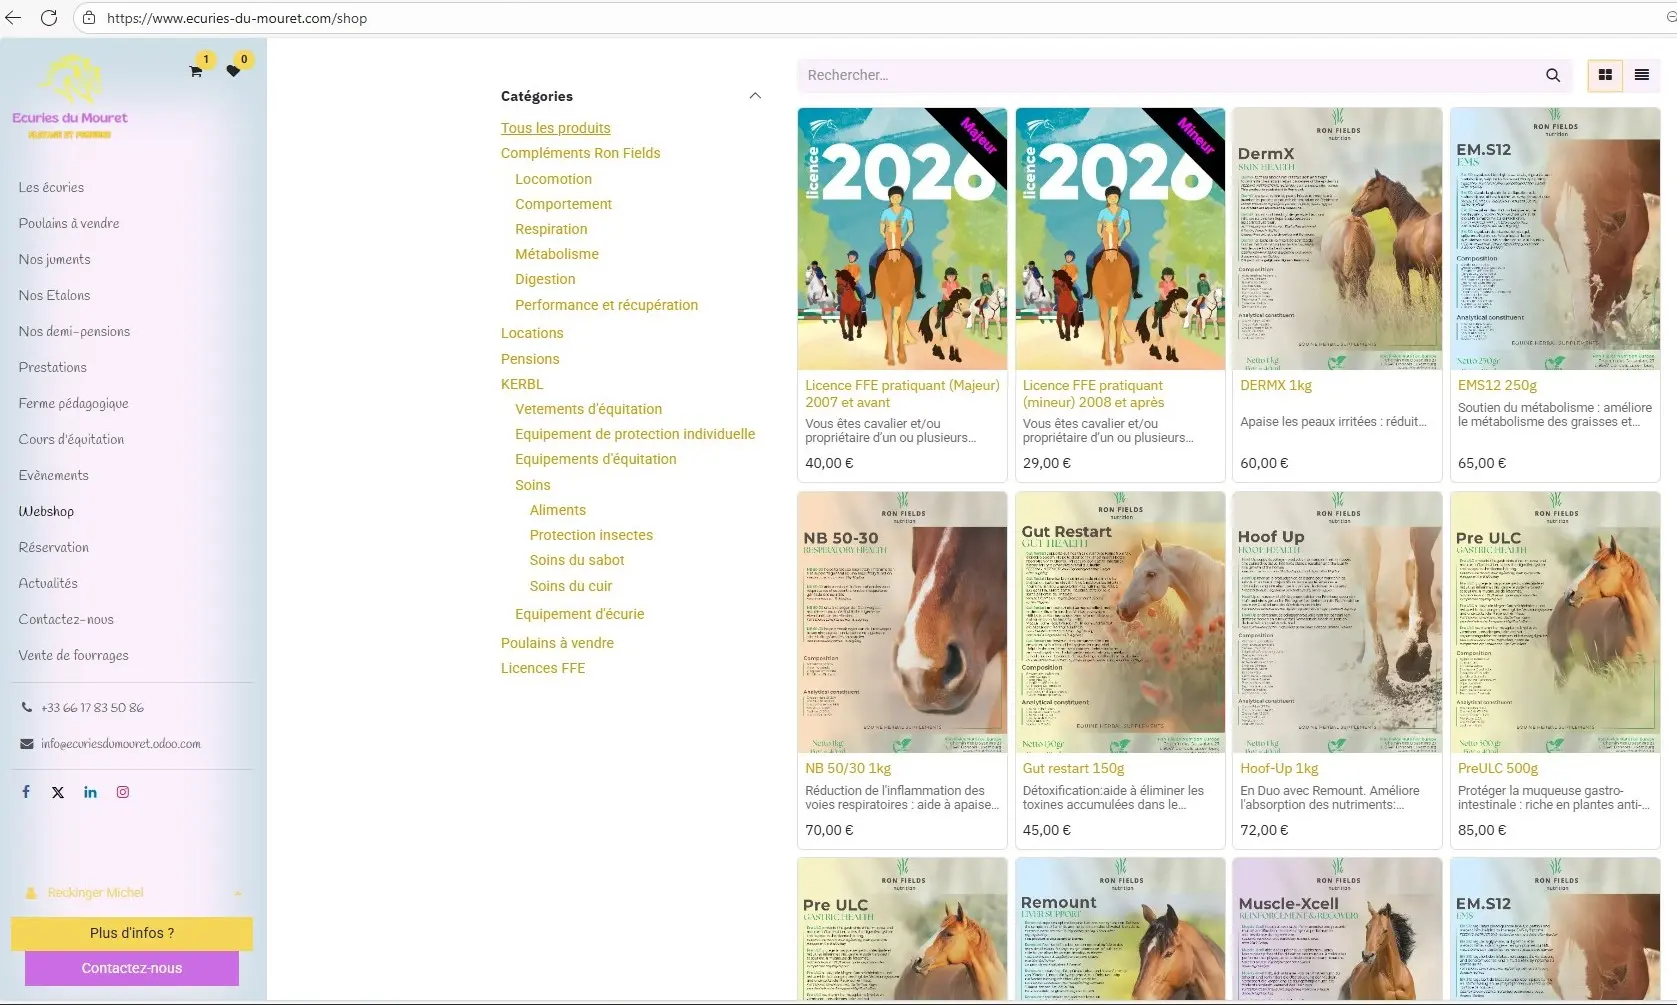This screenshot has width=1677, height=1005.
Task: Open the shopping cart icon
Action: [196, 71]
